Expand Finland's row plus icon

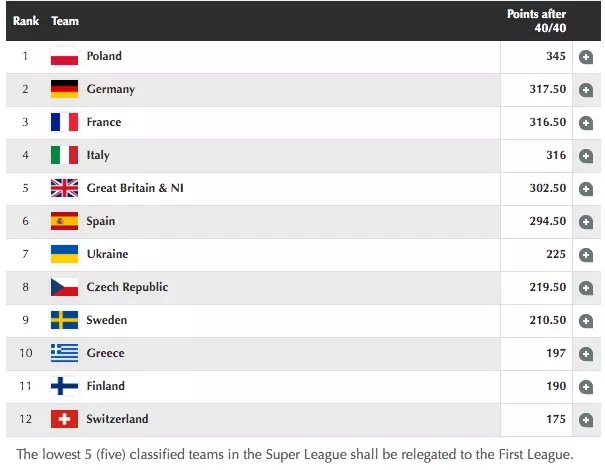point(586,387)
